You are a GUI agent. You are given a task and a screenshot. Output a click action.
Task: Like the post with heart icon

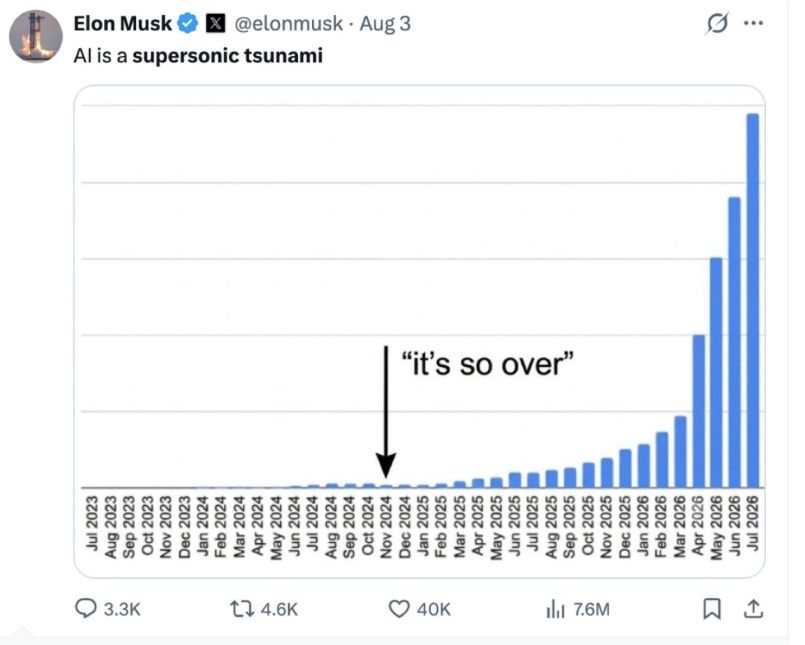pos(399,609)
